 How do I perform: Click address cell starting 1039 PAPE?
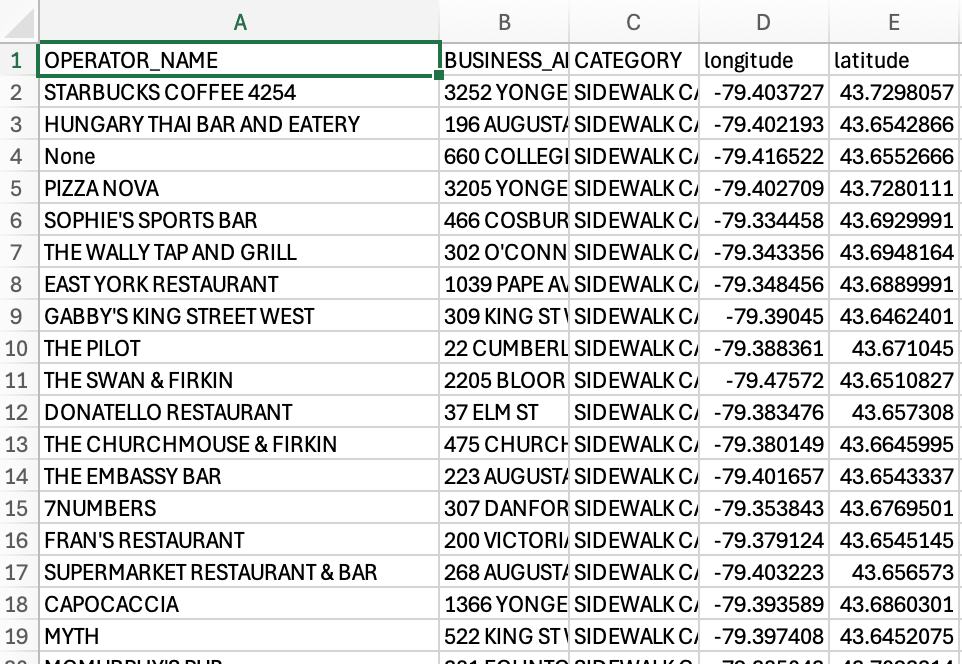point(504,284)
